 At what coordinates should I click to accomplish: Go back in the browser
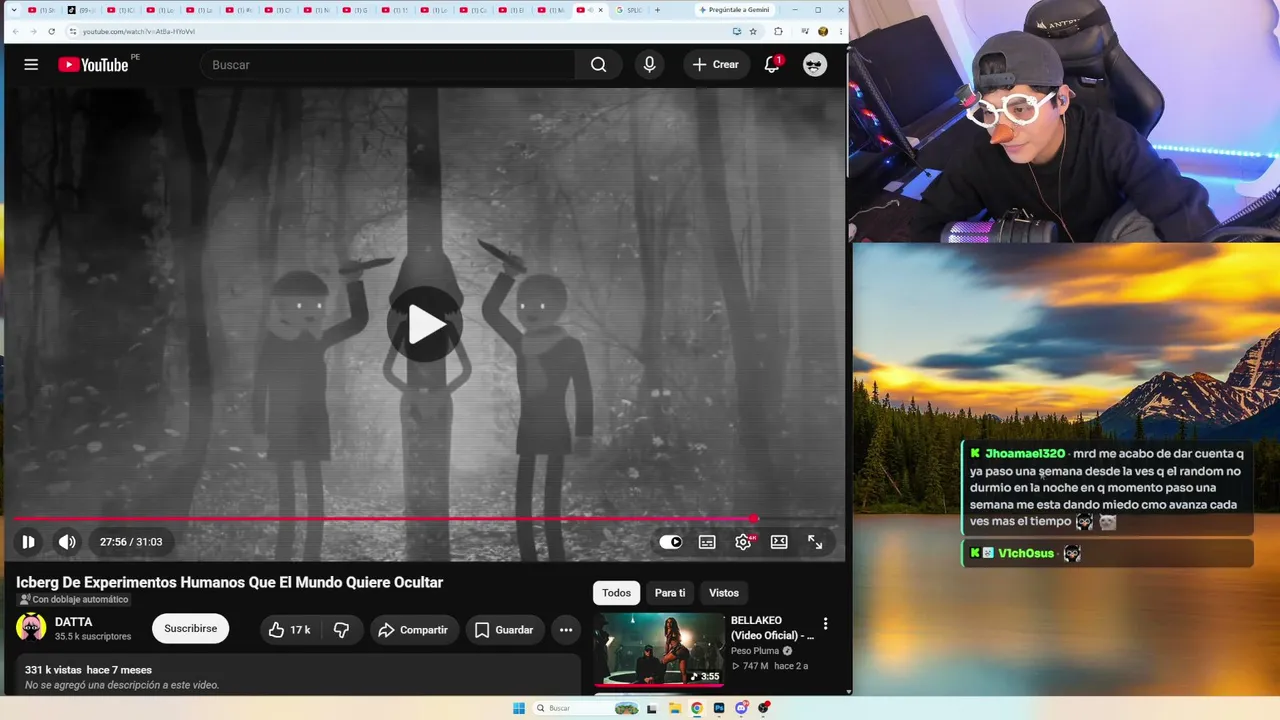[15, 31]
